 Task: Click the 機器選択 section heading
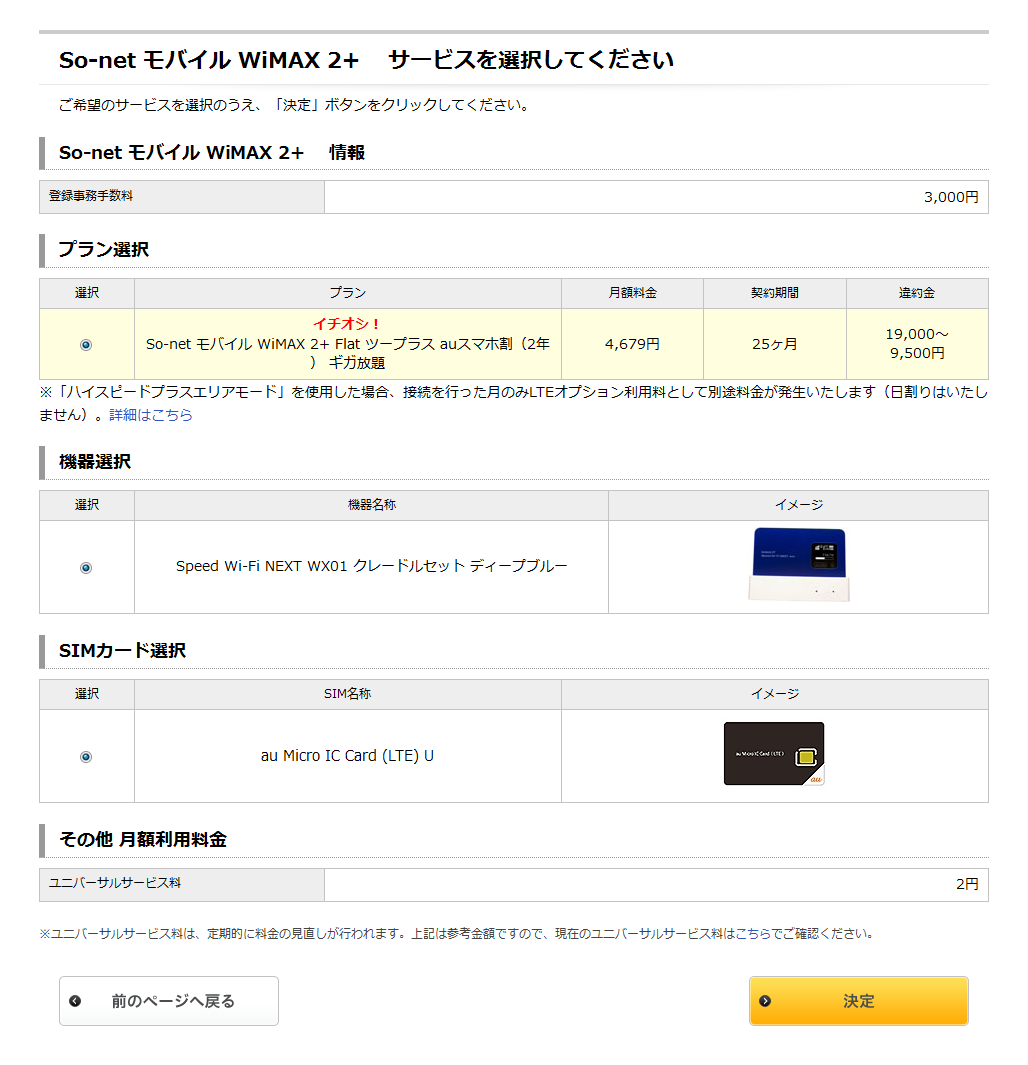point(94,462)
